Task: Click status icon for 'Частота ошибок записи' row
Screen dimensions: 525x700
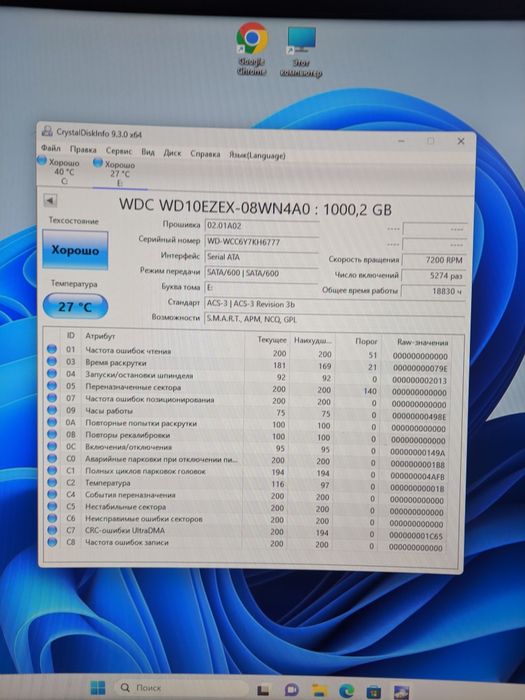Action: pyautogui.click(x=52, y=542)
